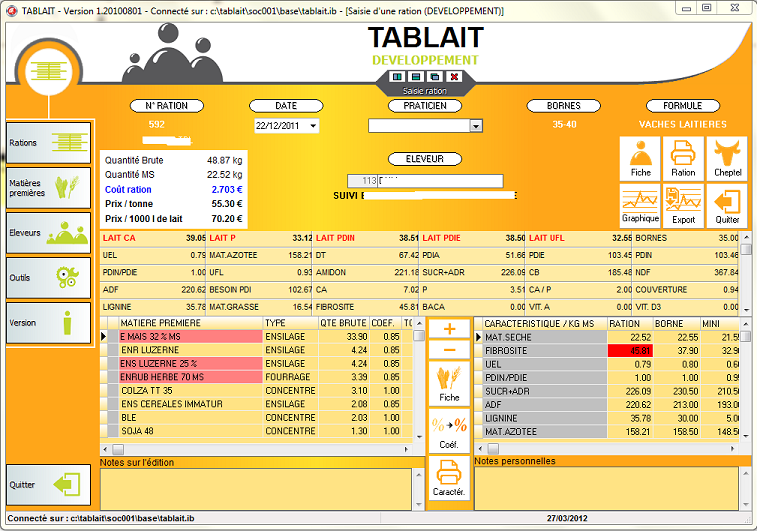This screenshot has height=531, width=757.
Task: Click the Coût ration value 2.703 €
Action: tap(227, 190)
